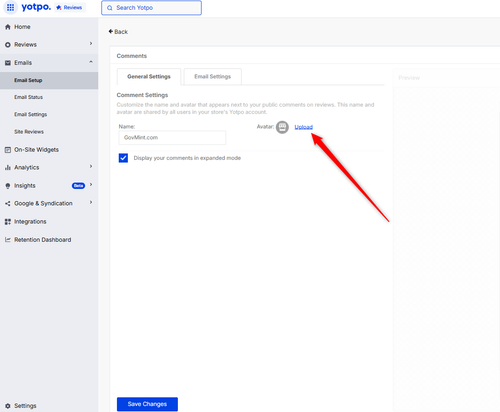Image resolution: width=500 pixels, height=412 pixels.
Task: Open Email Setup submenu item
Action: [x=49, y=80]
